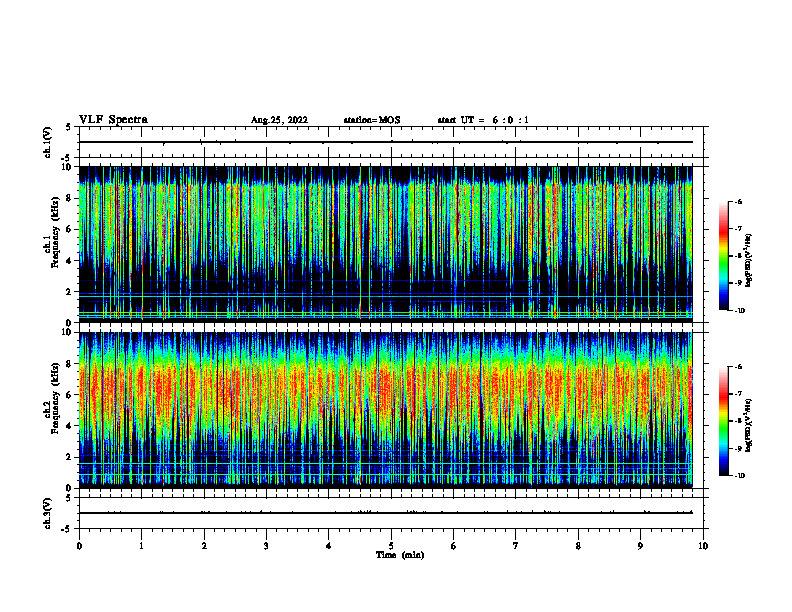Click the "-5" tick on ch.3(V) axis

point(66,529)
